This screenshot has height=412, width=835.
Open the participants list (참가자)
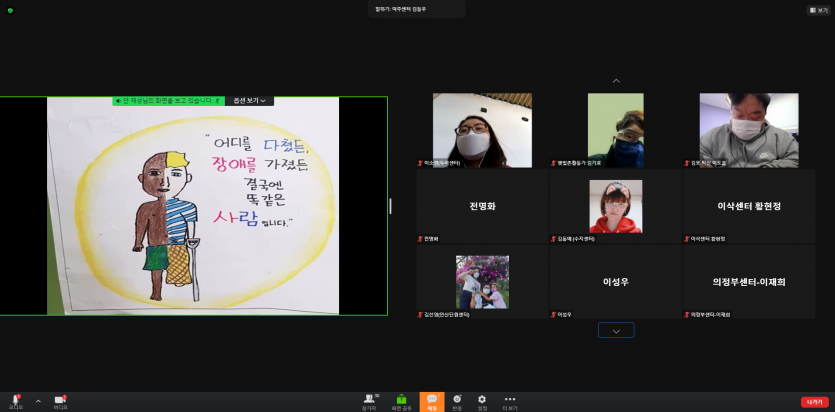(370, 400)
